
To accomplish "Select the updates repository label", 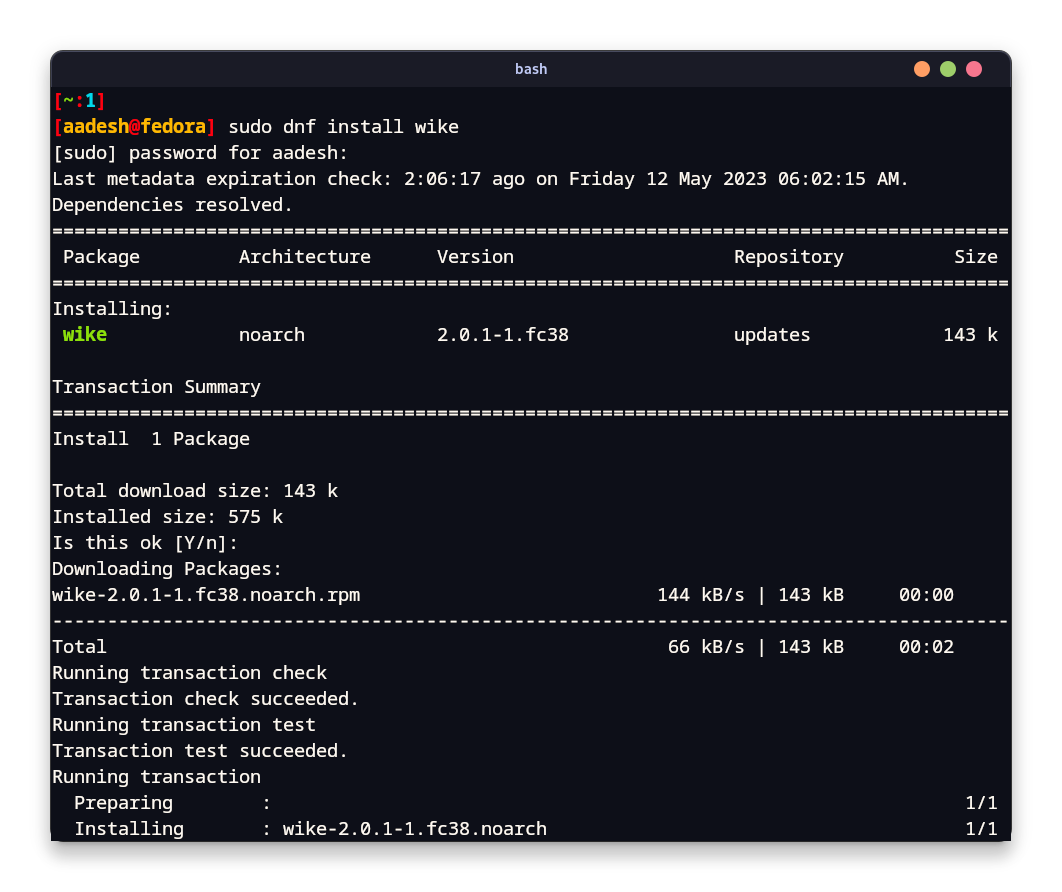I will 772,334.
